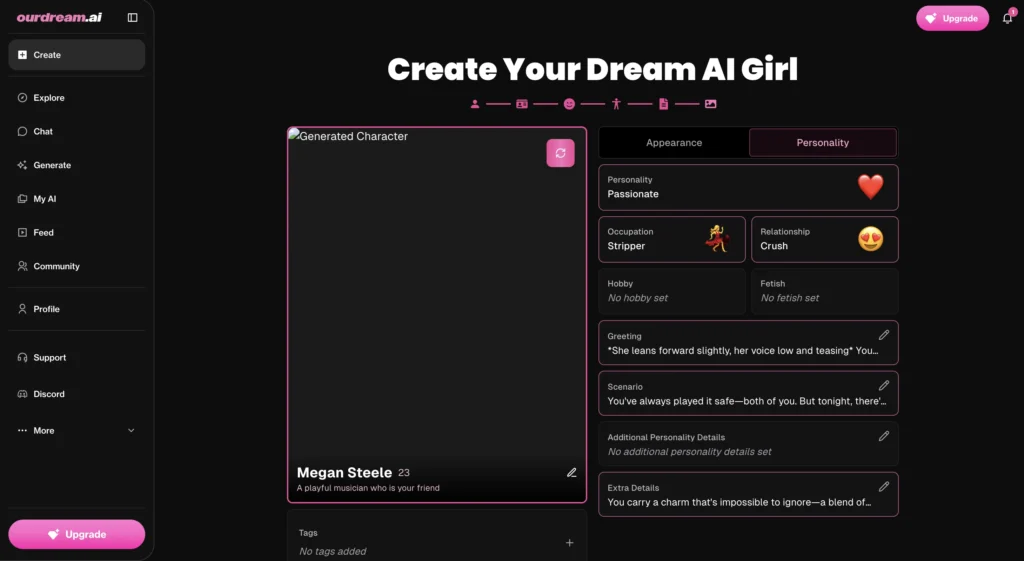The width and height of the screenshot is (1024, 561).
Task: Jump to image step icon
Action: 711,104
